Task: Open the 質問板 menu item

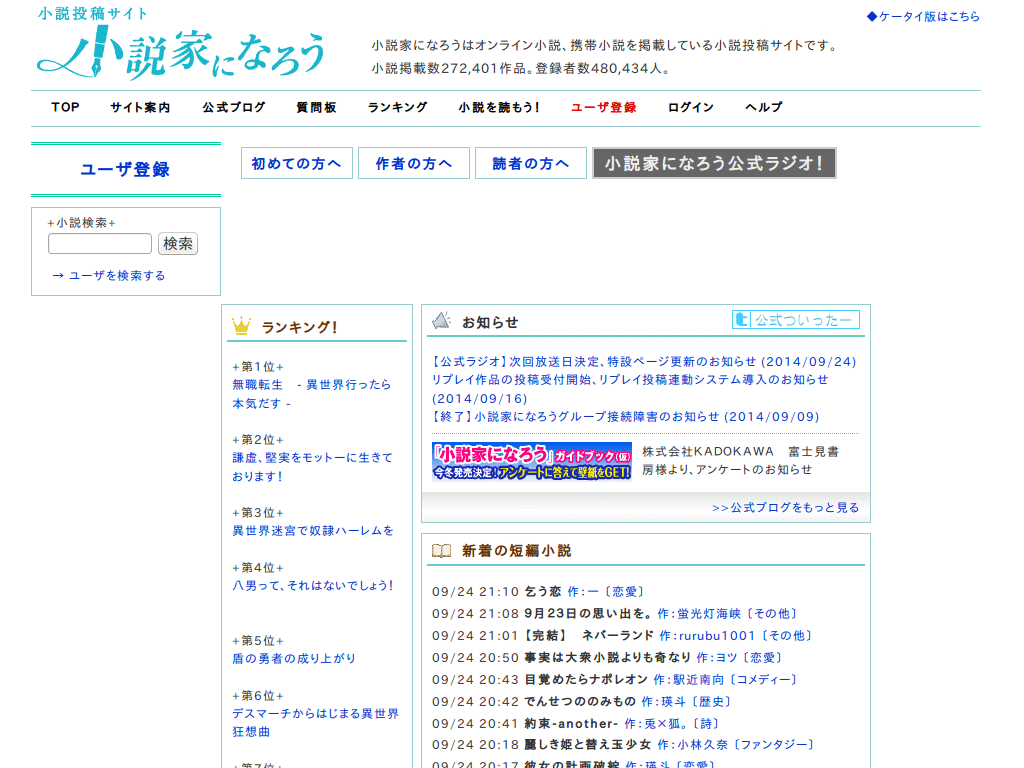Action: point(316,108)
